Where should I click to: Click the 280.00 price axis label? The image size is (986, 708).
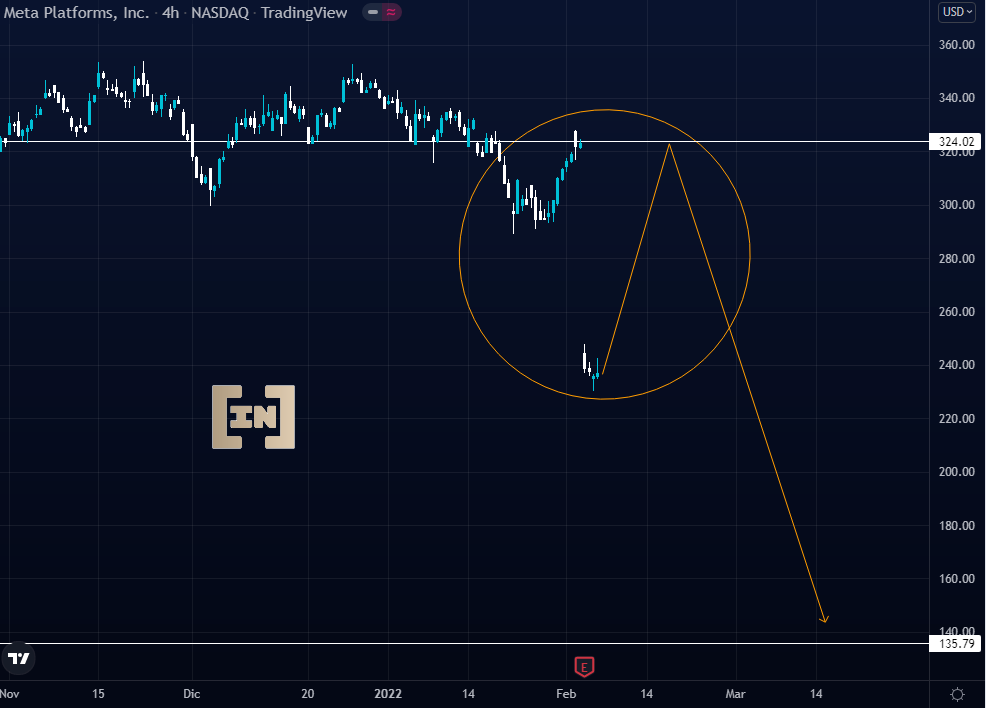tap(956, 258)
